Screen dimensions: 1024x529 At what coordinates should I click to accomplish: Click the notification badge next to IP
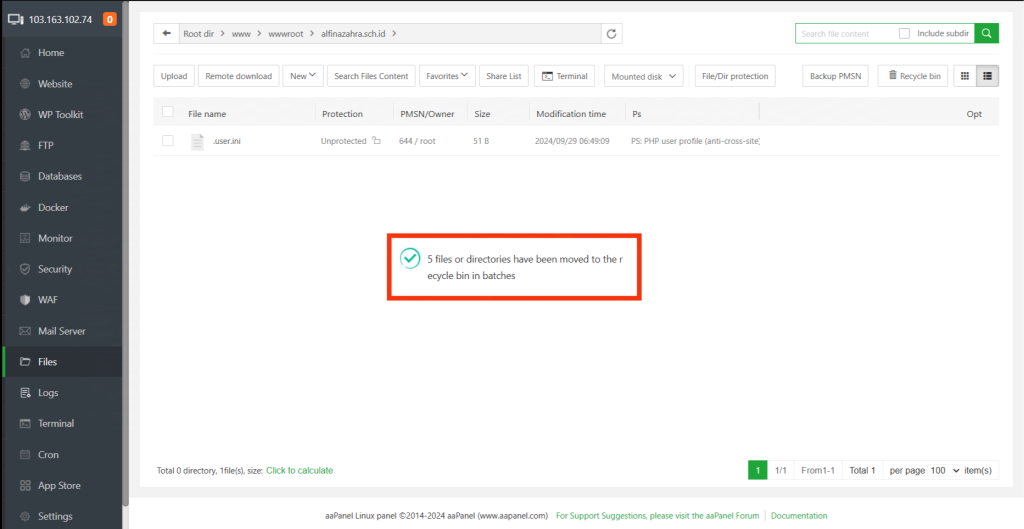109,19
